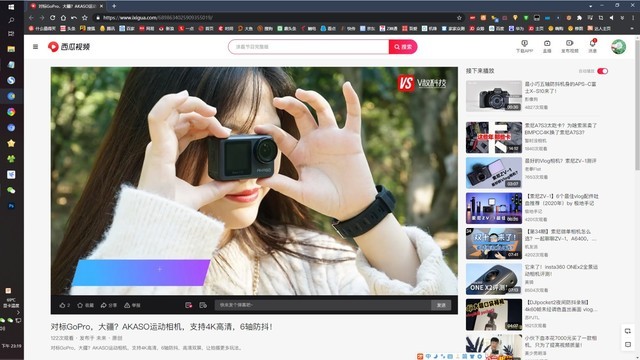The image size is (640, 360).
Task: Click the upper floating widget icon at the page's bottom right
Action: point(628,331)
